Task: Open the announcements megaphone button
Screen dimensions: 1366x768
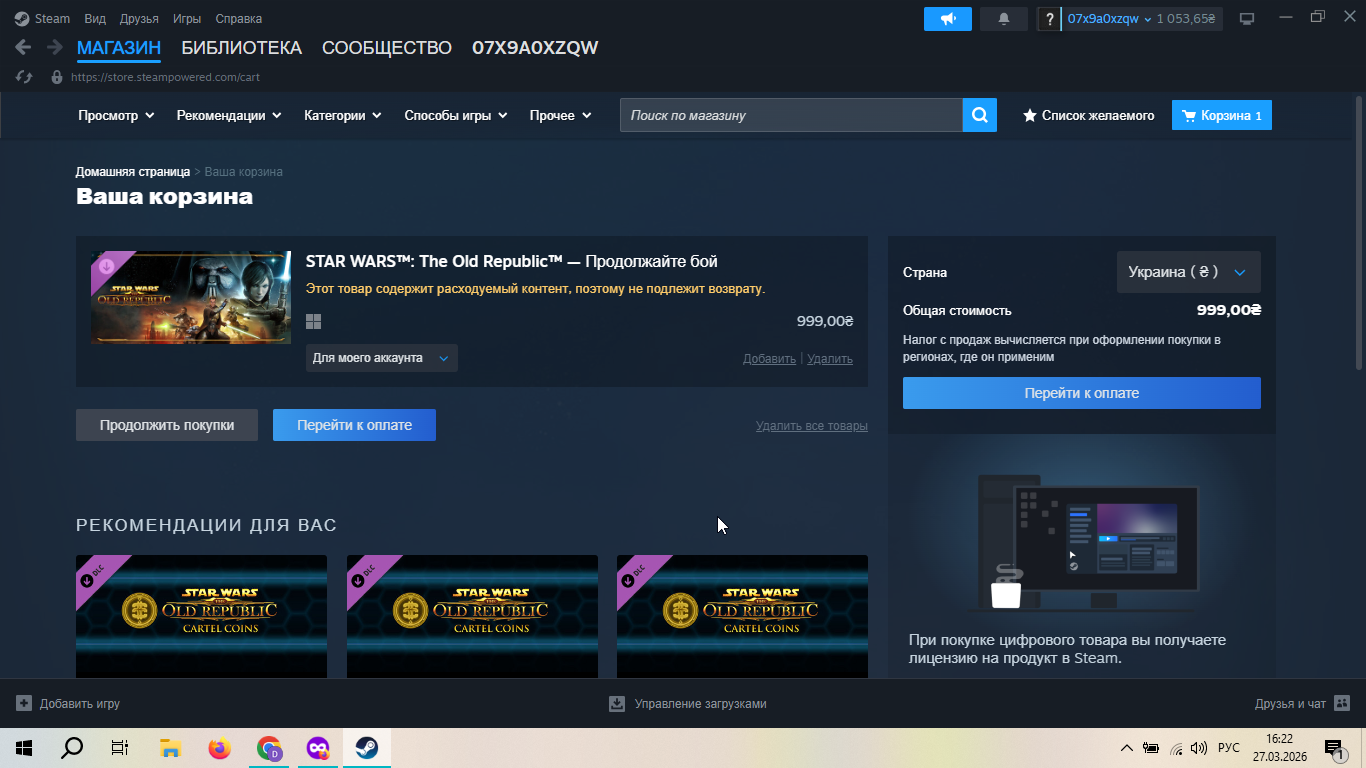Action: (948, 18)
